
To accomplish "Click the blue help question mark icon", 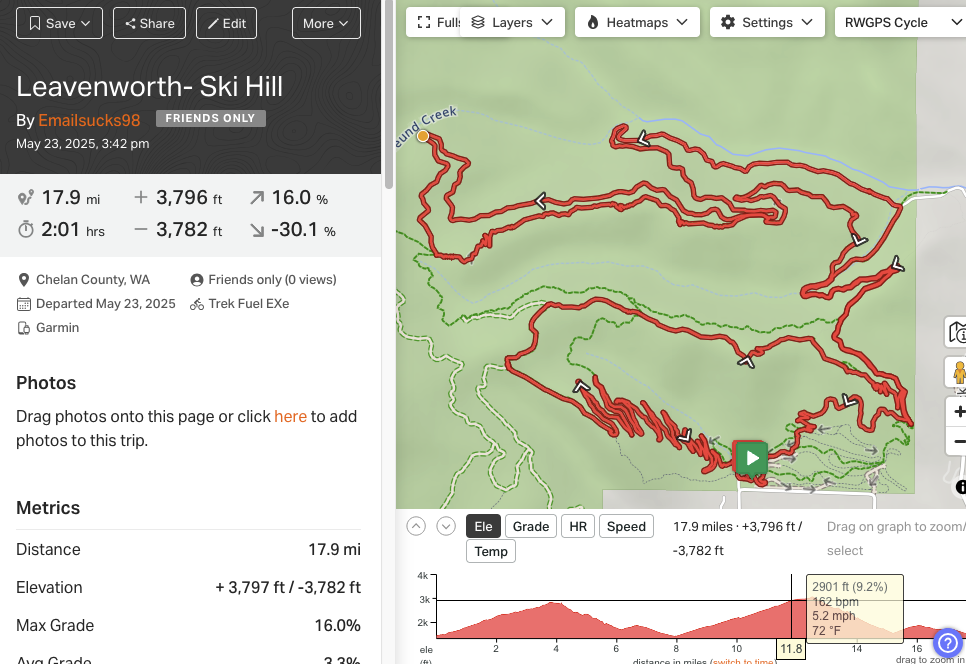I will coord(948,644).
